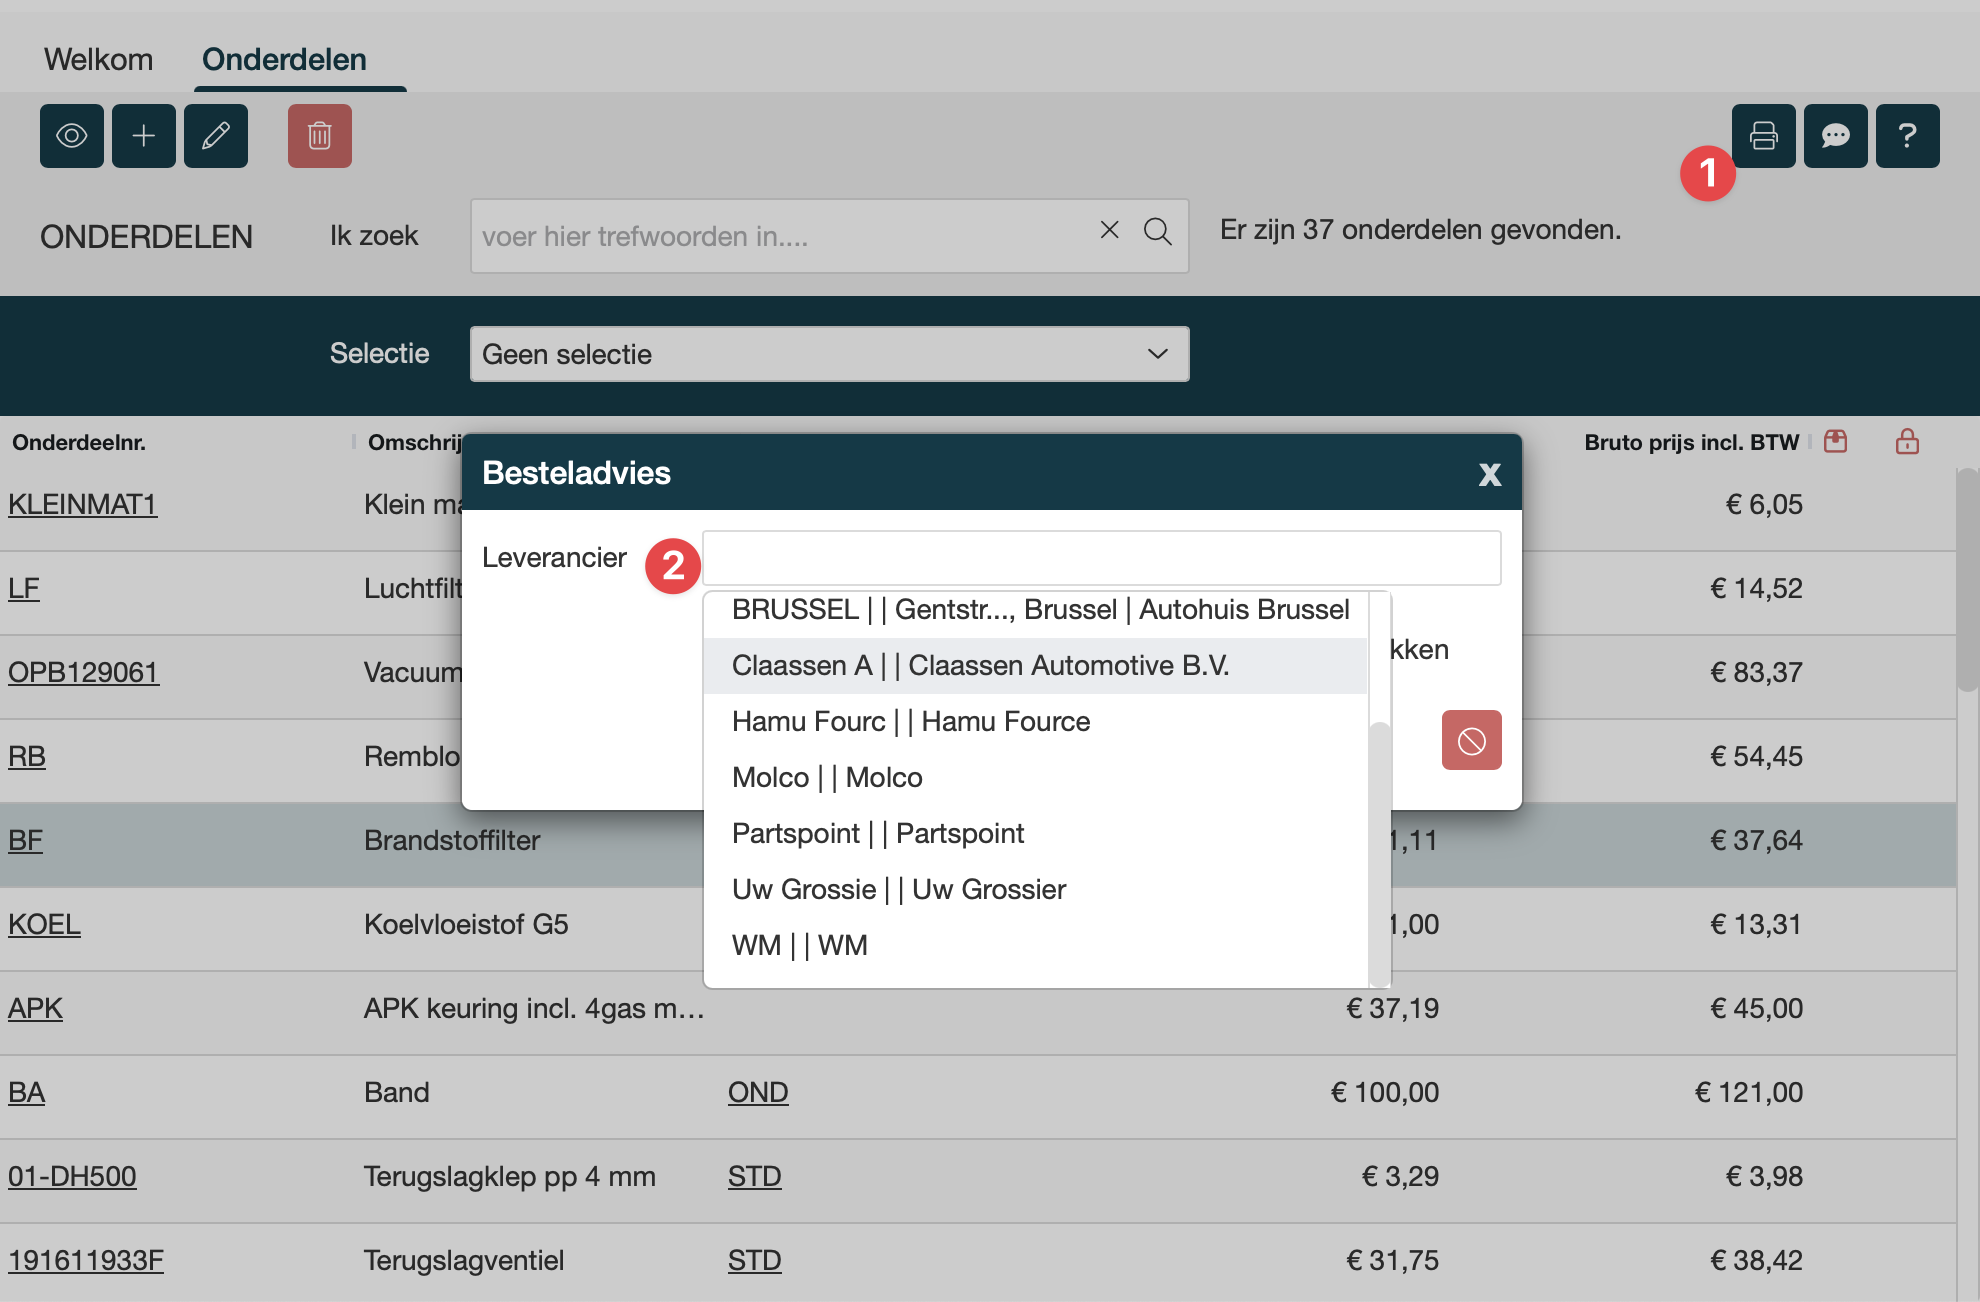Open part link 191611933F
This screenshot has width=1980, height=1302.
pos(86,1260)
